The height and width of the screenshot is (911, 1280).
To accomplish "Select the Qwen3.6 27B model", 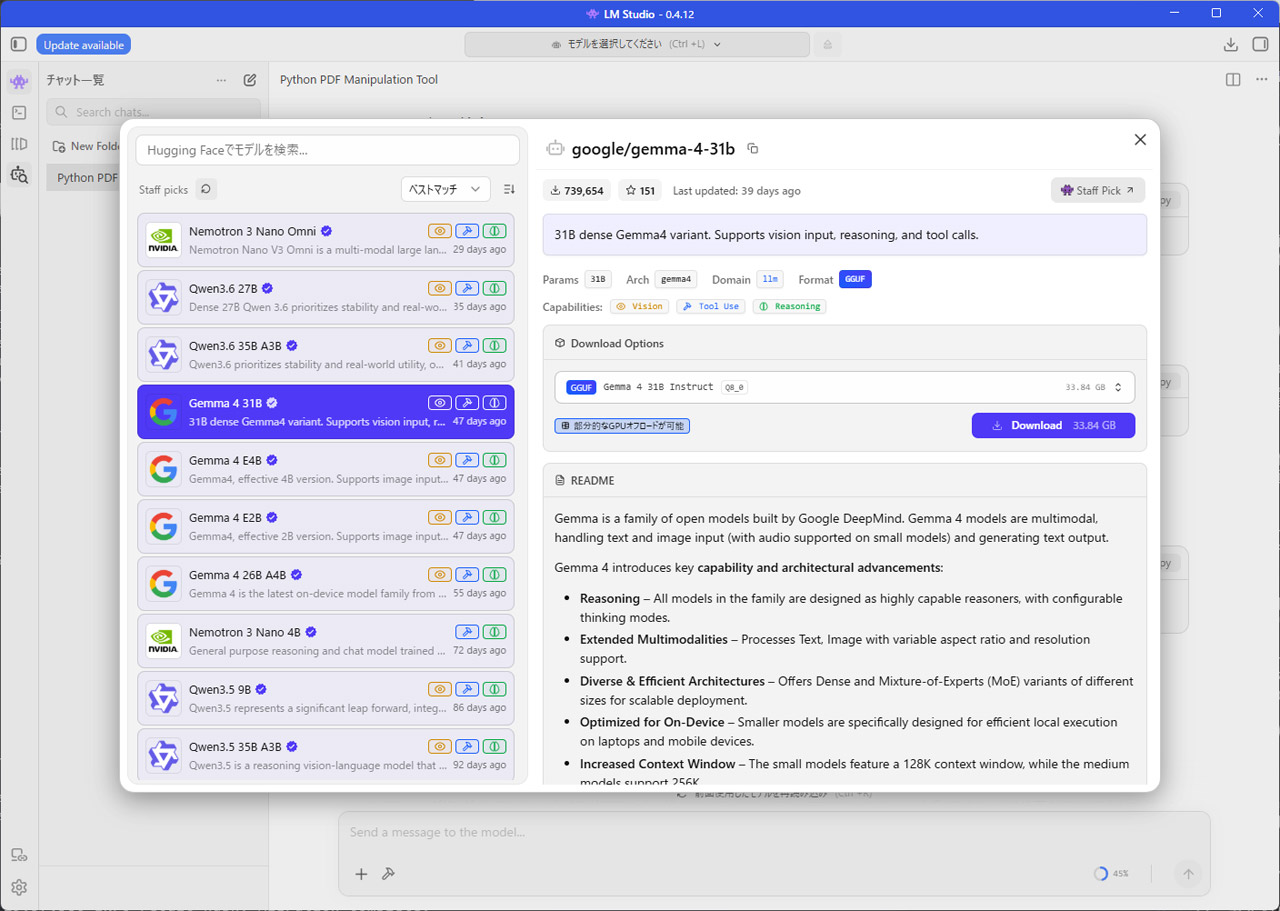I will pyautogui.click(x=326, y=297).
